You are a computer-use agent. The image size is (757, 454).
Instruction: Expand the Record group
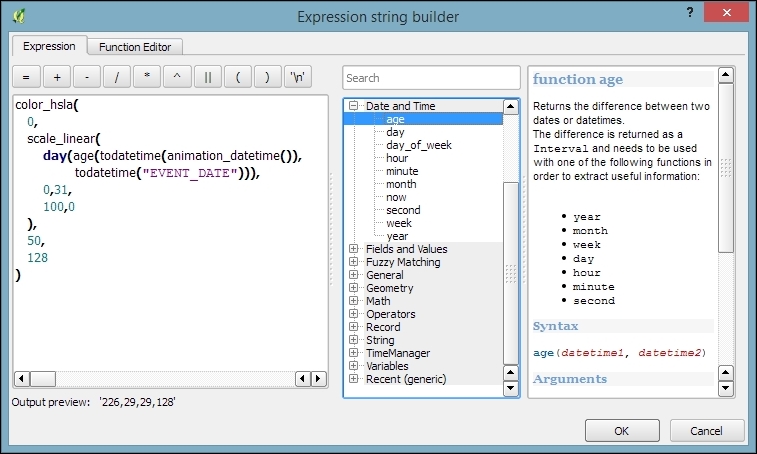(x=354, y=326)
